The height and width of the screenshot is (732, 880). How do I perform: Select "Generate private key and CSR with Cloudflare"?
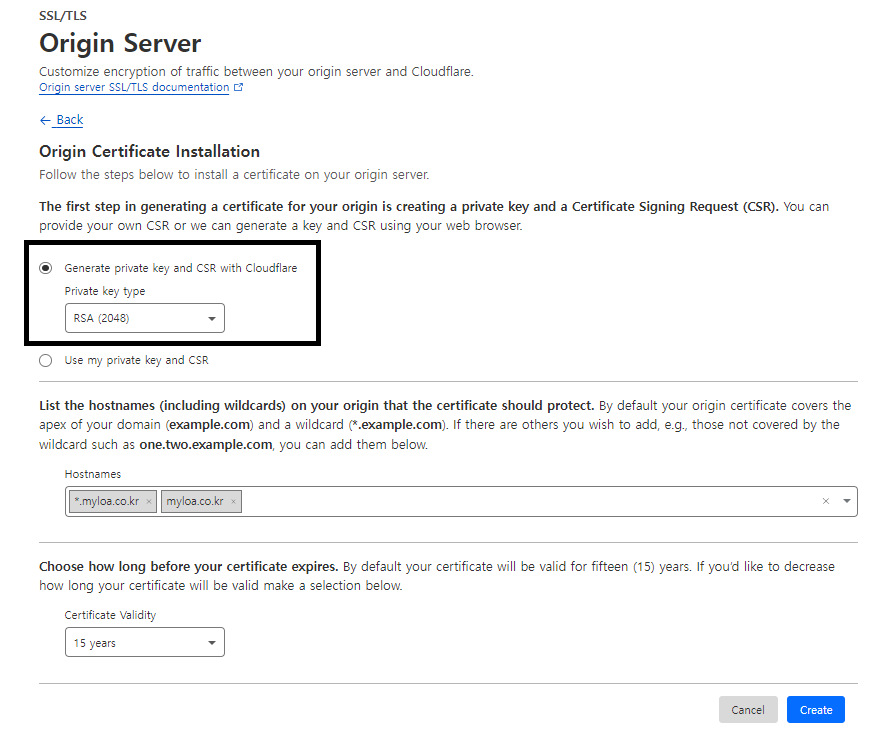pyautogui.click(x=45, y=267)
